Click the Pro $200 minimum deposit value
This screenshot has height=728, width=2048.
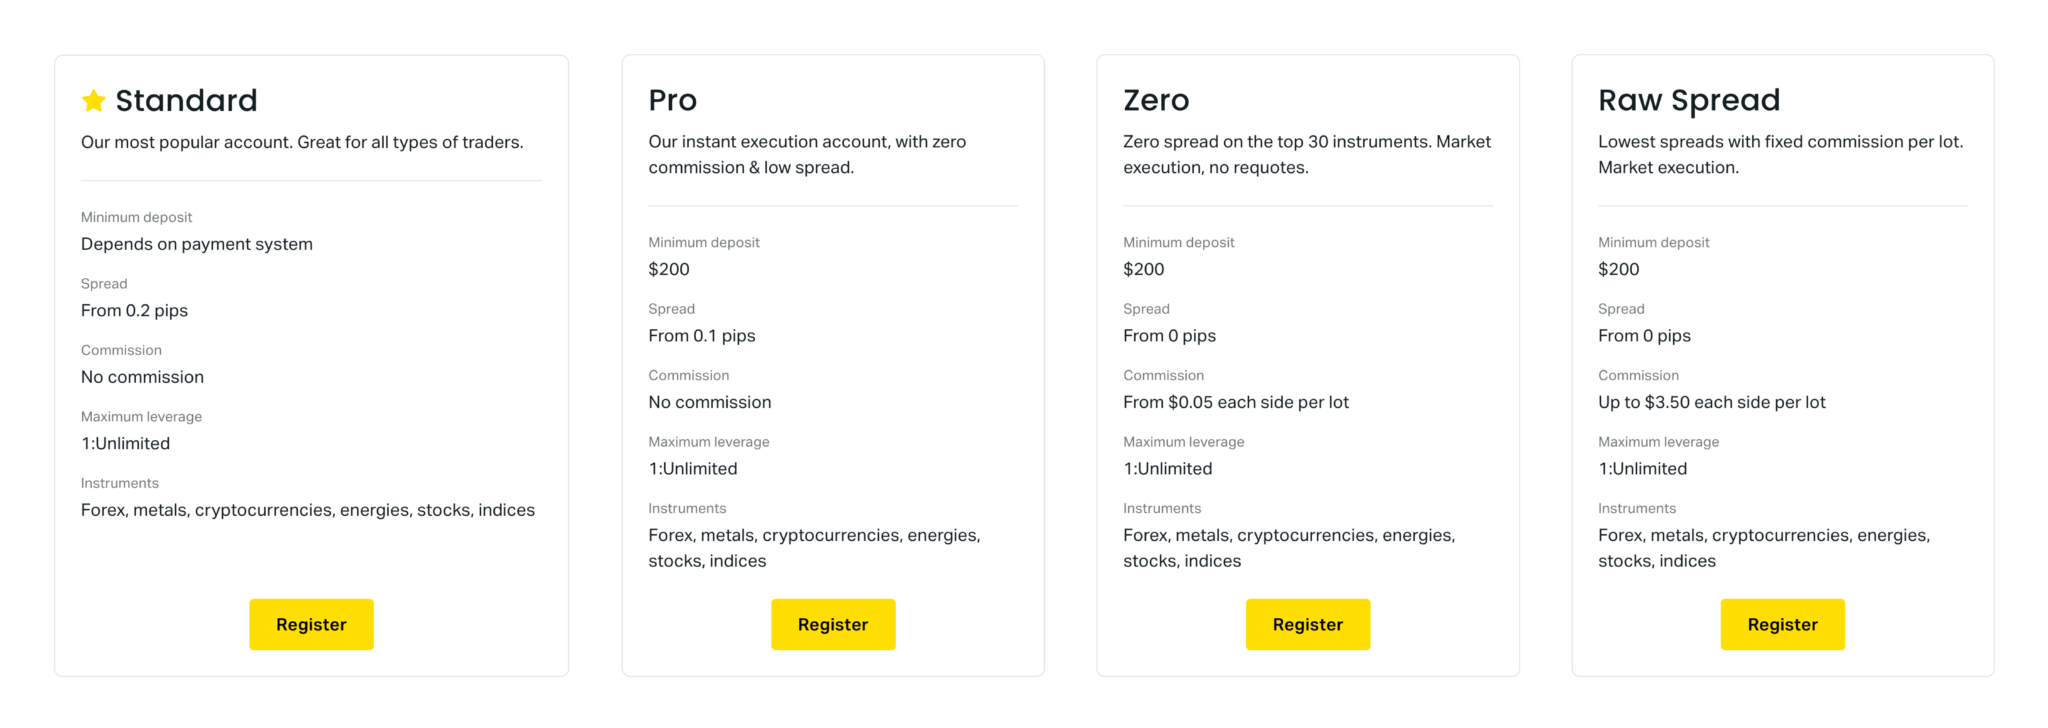(669, 269)
